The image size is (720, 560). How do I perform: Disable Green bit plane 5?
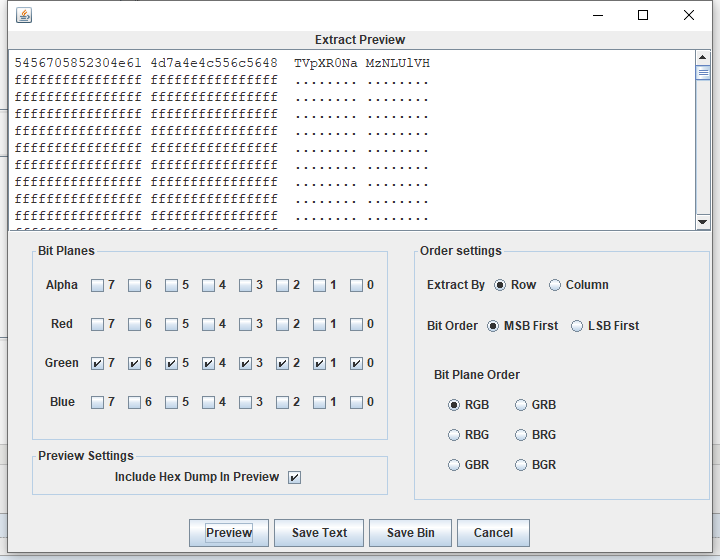coord(171,364)
